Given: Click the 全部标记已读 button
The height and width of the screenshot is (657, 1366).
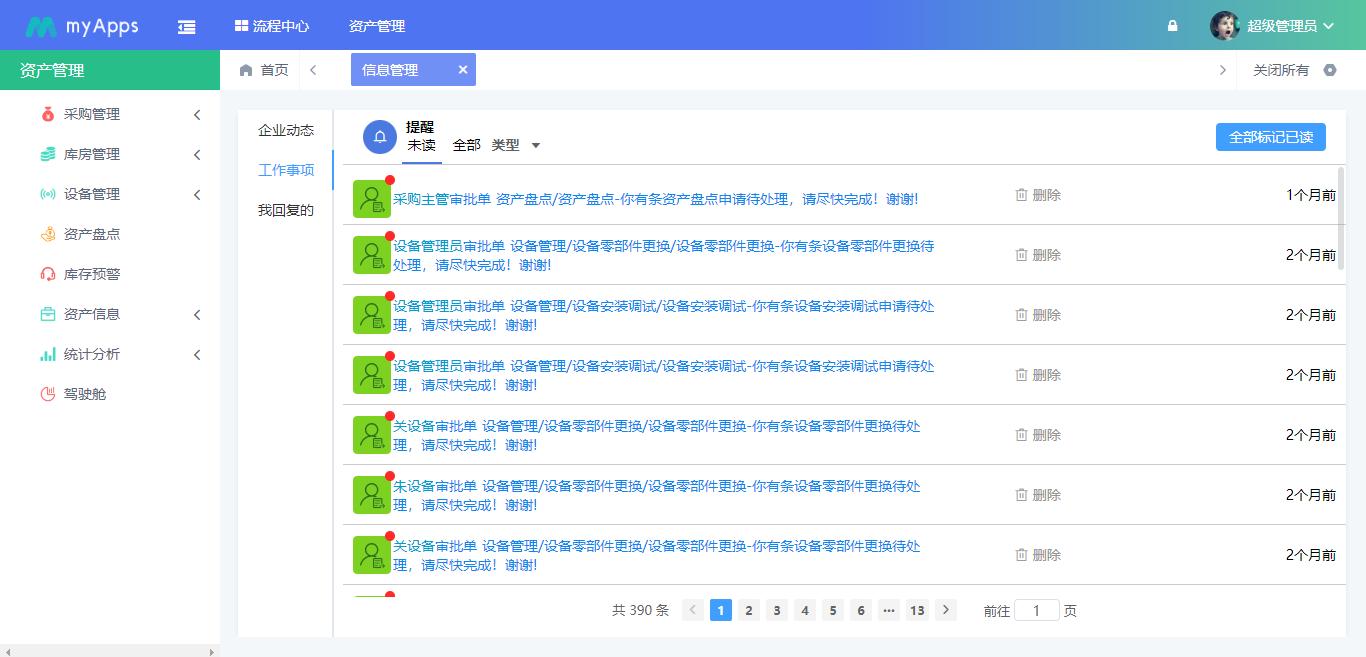Looking at the screenshot, I should click(1270, 136).
